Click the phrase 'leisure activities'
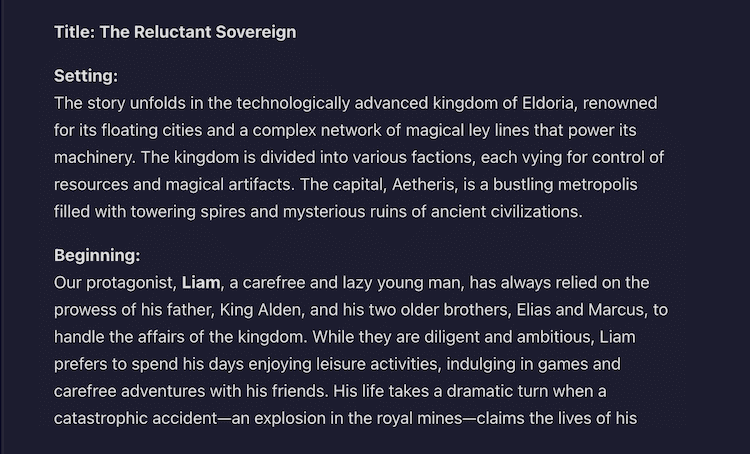Image resolution: width=750 pixels, height=454 pixels. pos(377,364)
